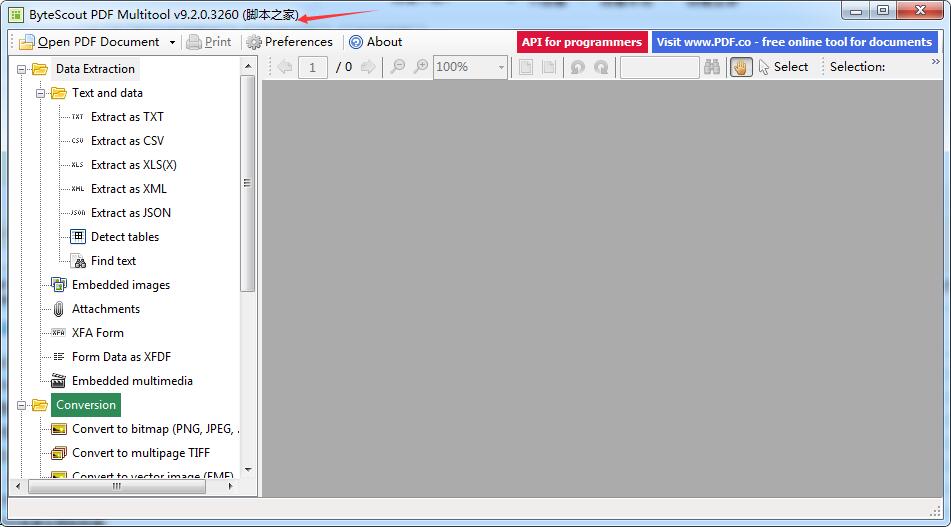
Task: Select Extract as XLS(X) item
Action: tap(134, 165)
